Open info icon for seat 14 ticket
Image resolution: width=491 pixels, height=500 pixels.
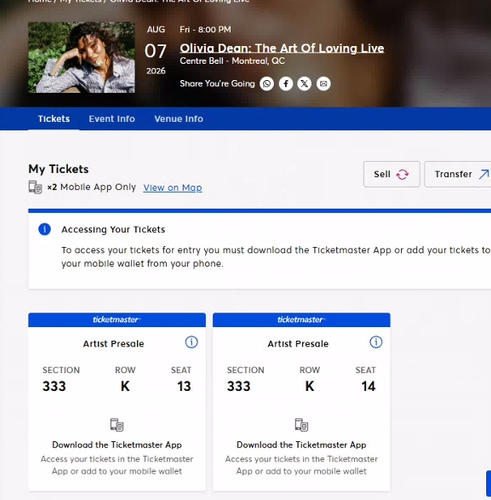coord(376,342)
